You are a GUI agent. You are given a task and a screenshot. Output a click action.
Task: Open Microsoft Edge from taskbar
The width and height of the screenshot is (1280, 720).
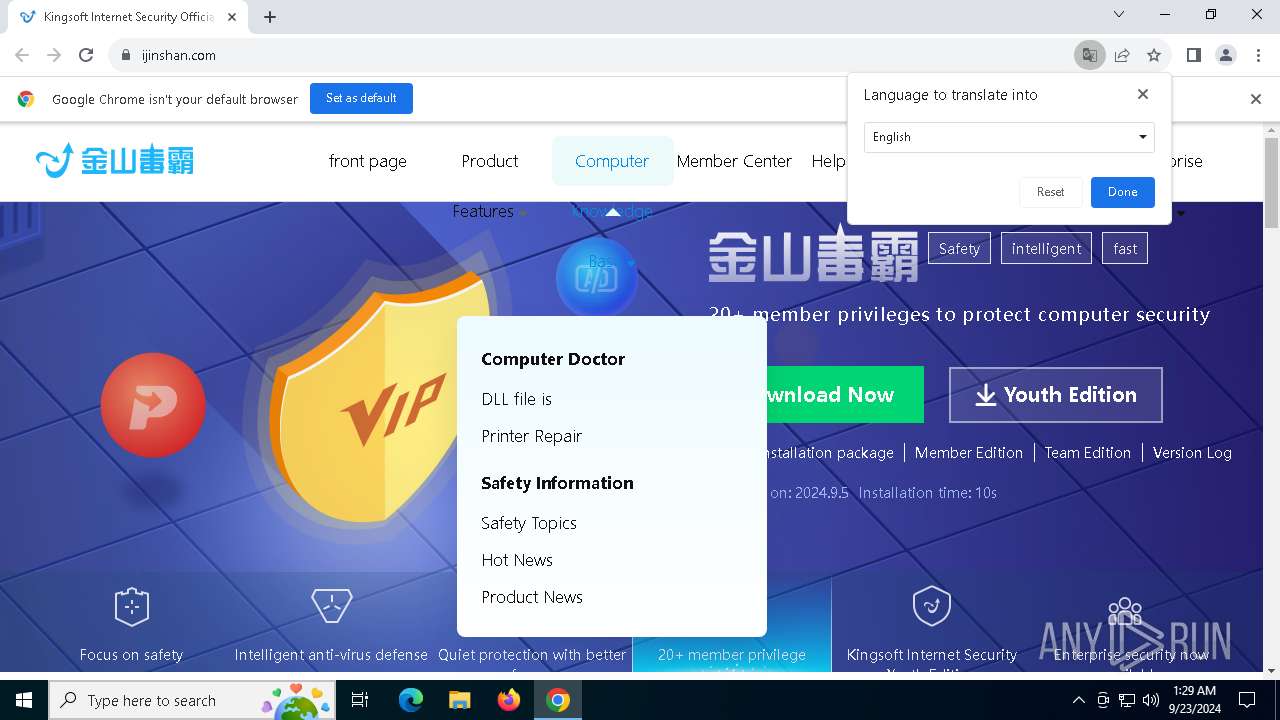pos(411,700)
